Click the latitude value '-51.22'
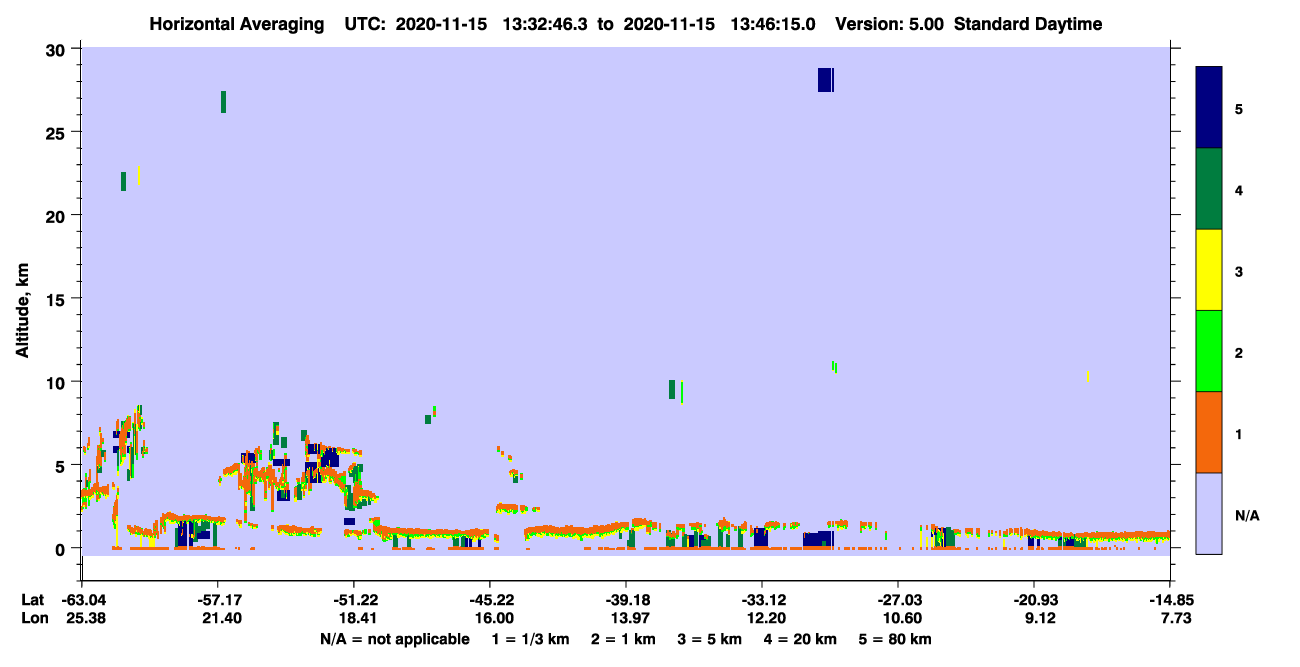1300x667 pixels. pos(354,600)
